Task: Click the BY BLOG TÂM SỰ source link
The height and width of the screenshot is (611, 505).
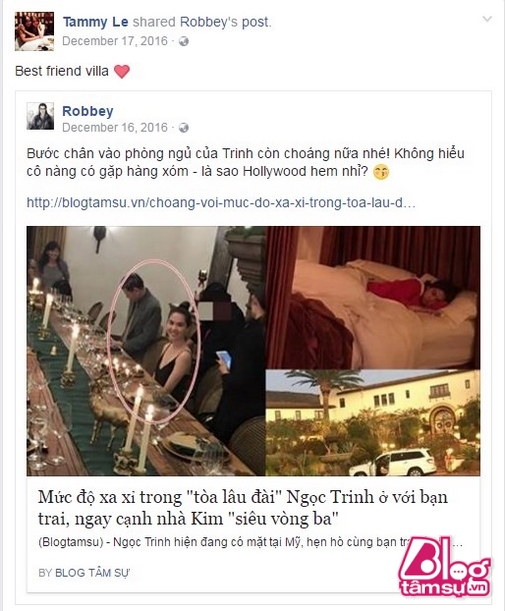Action: (x=84, y=573)
